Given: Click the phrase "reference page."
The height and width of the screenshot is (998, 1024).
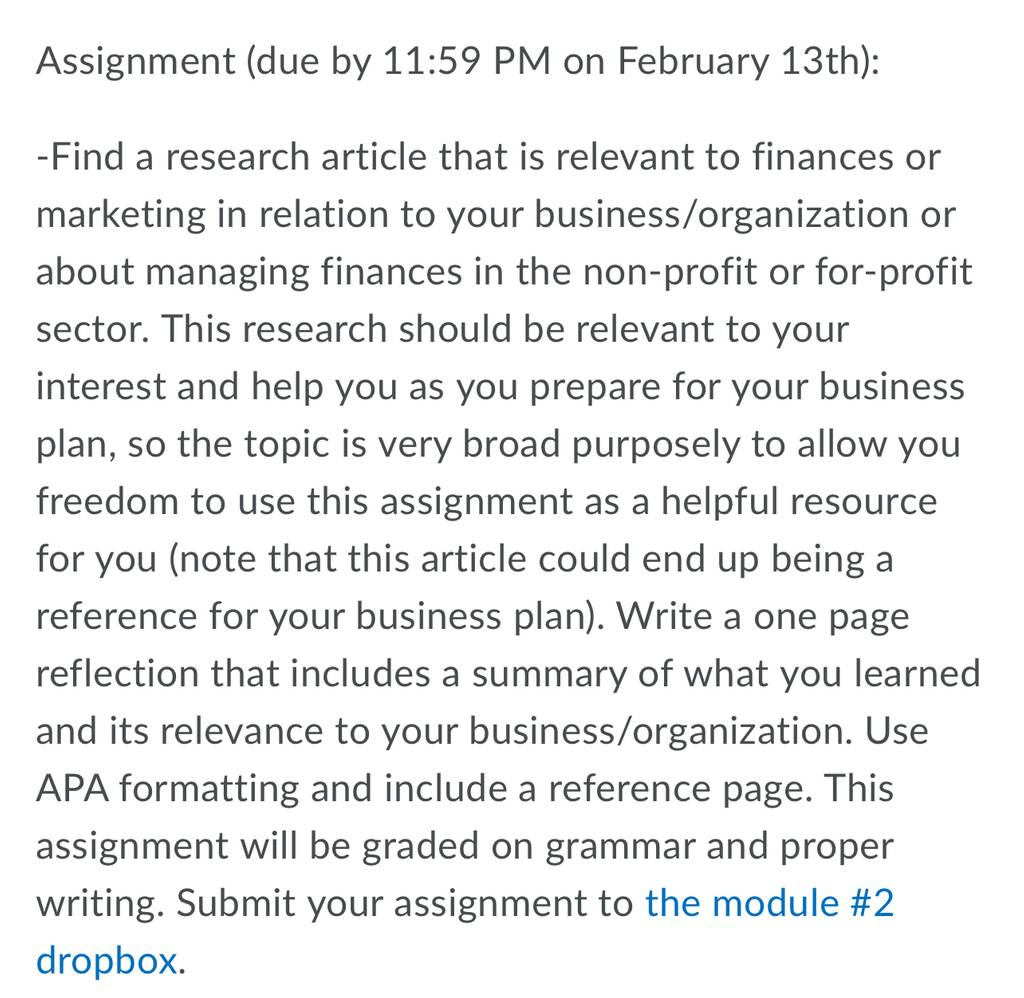Looking at the screenshot, I should pos(681,789).
